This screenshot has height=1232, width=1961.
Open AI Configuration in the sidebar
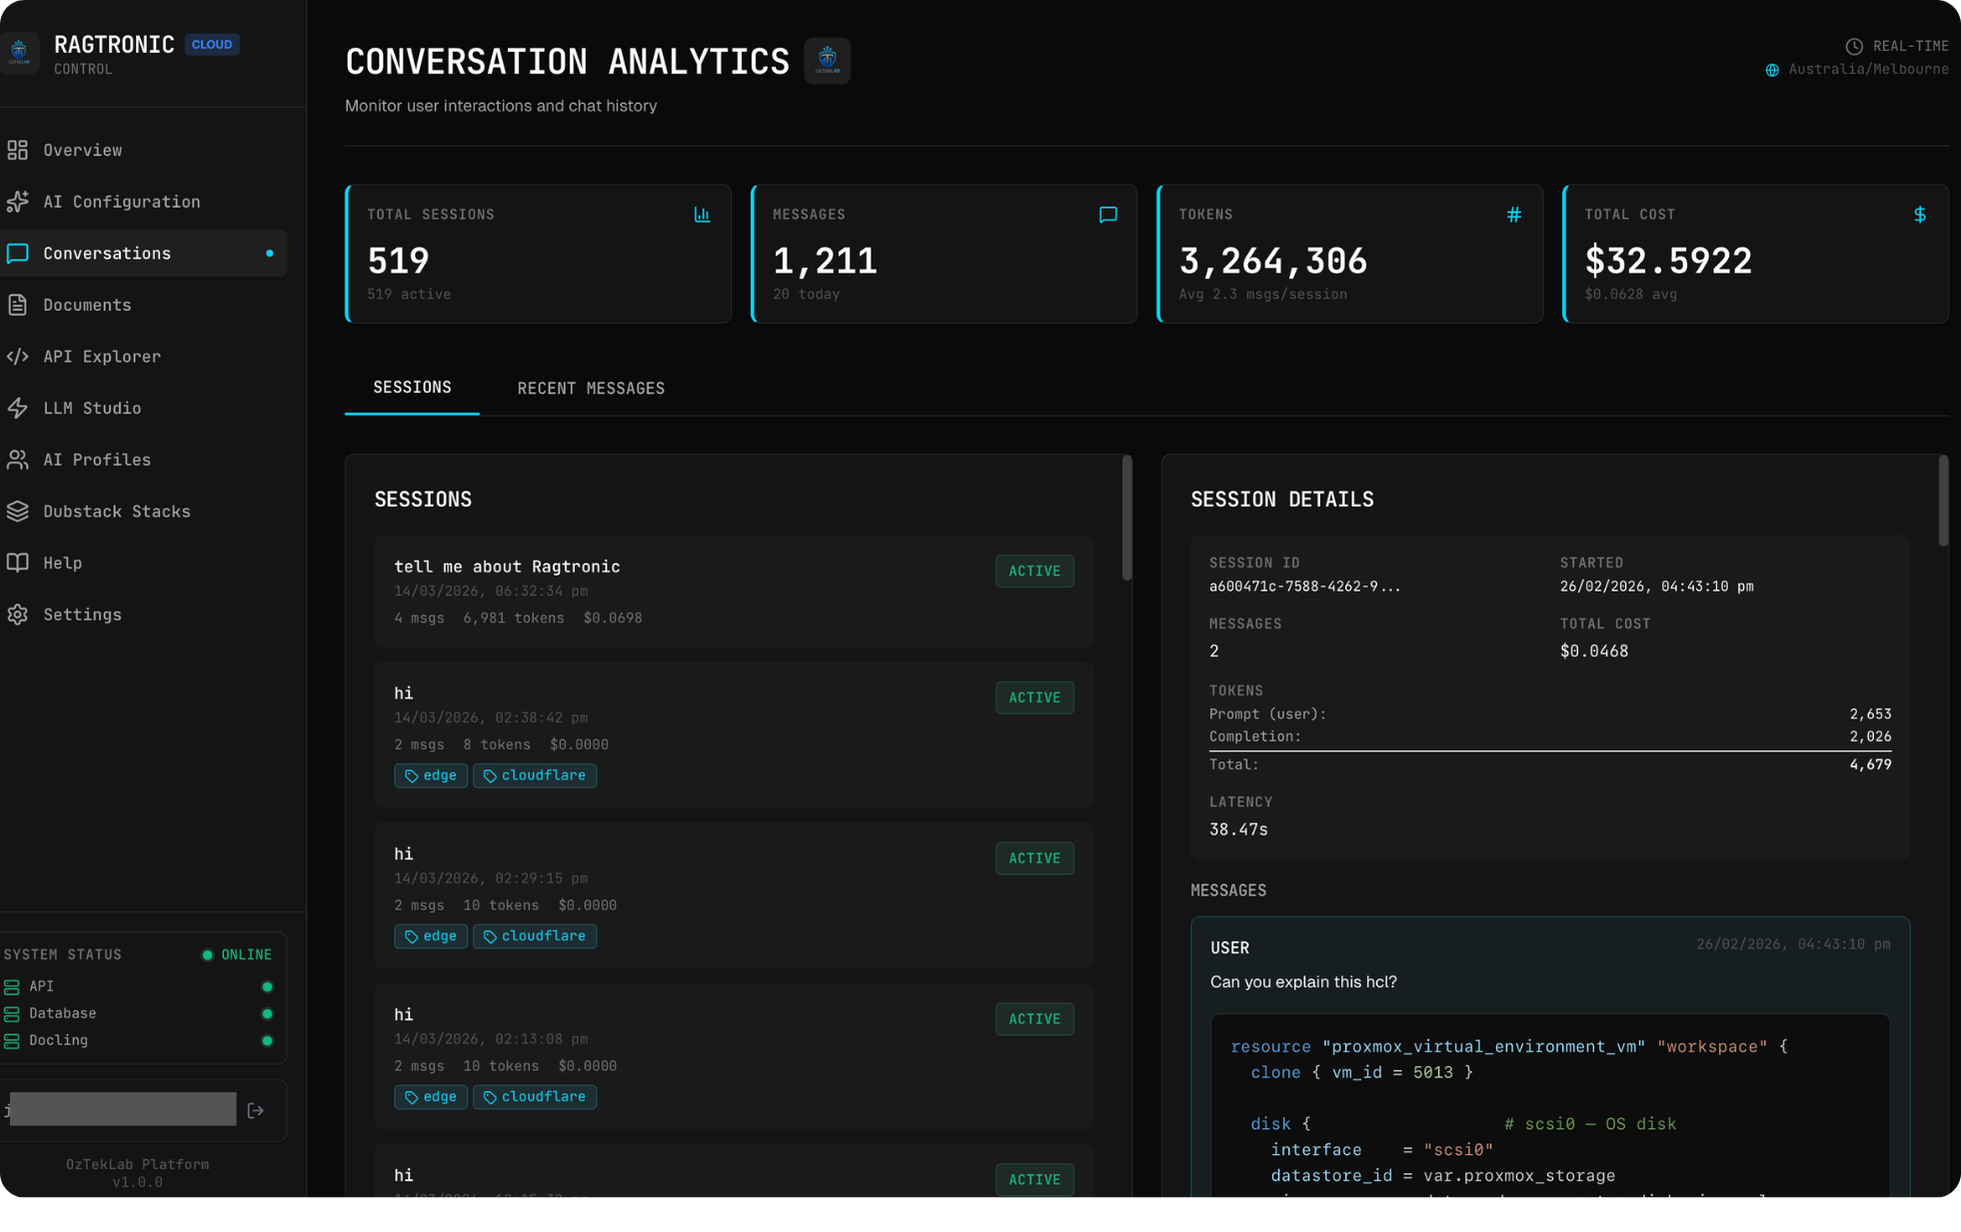point(120,201)
